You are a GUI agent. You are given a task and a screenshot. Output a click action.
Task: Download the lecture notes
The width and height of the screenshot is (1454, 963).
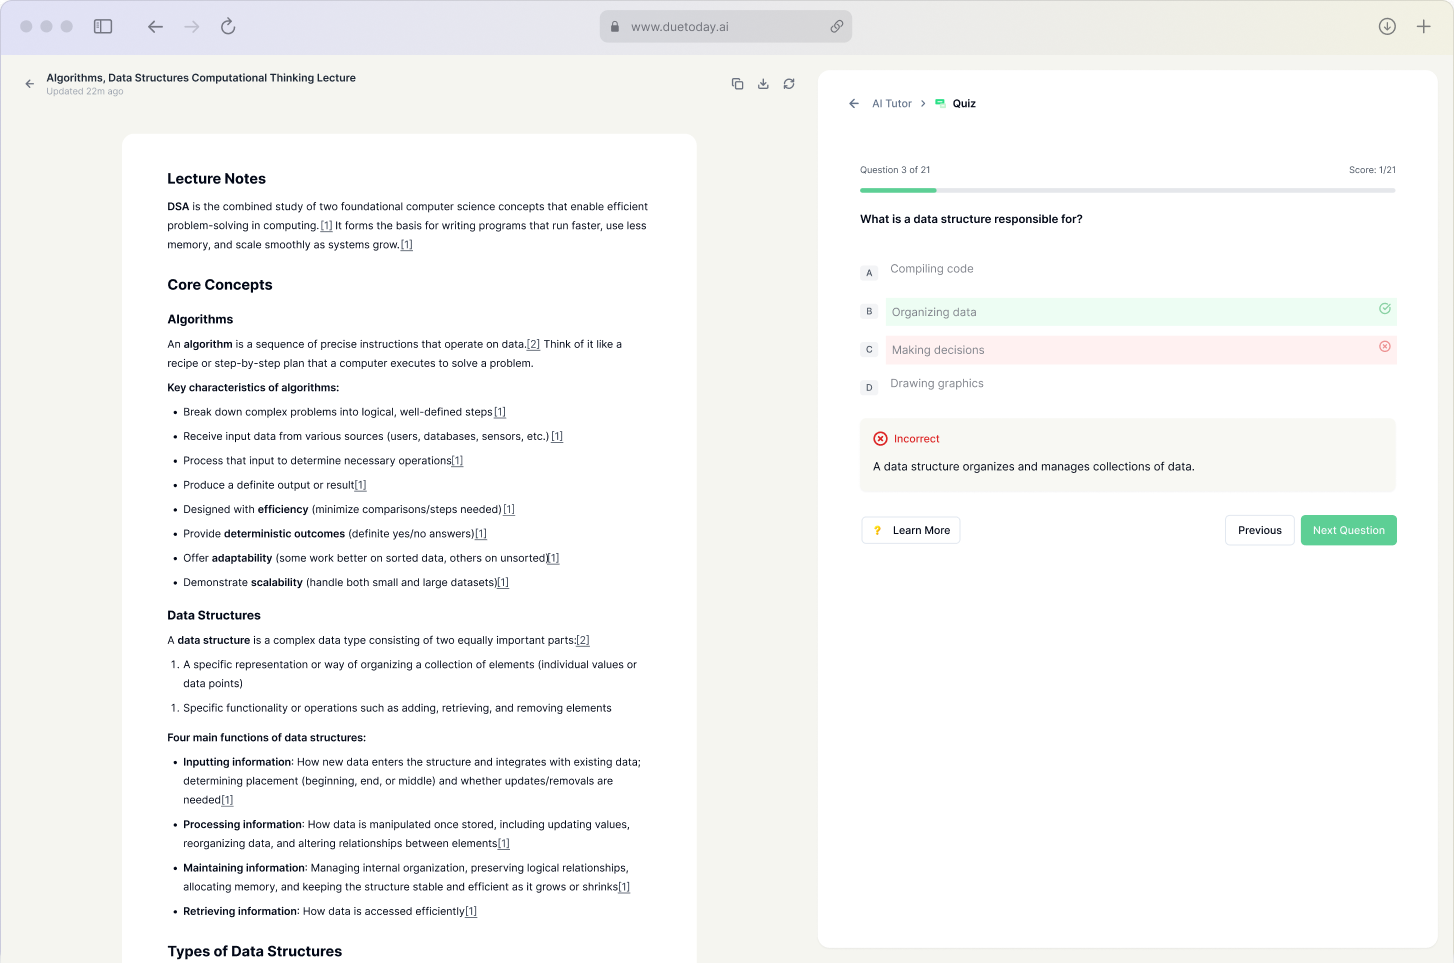click(x=763, y=84)
